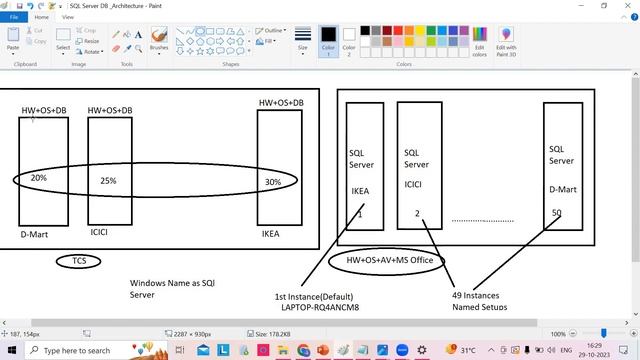Image resolution: width=640 pixels, height=360 pixels.
Task: Open Edit with Paint 3D
Action: point(506,42)
